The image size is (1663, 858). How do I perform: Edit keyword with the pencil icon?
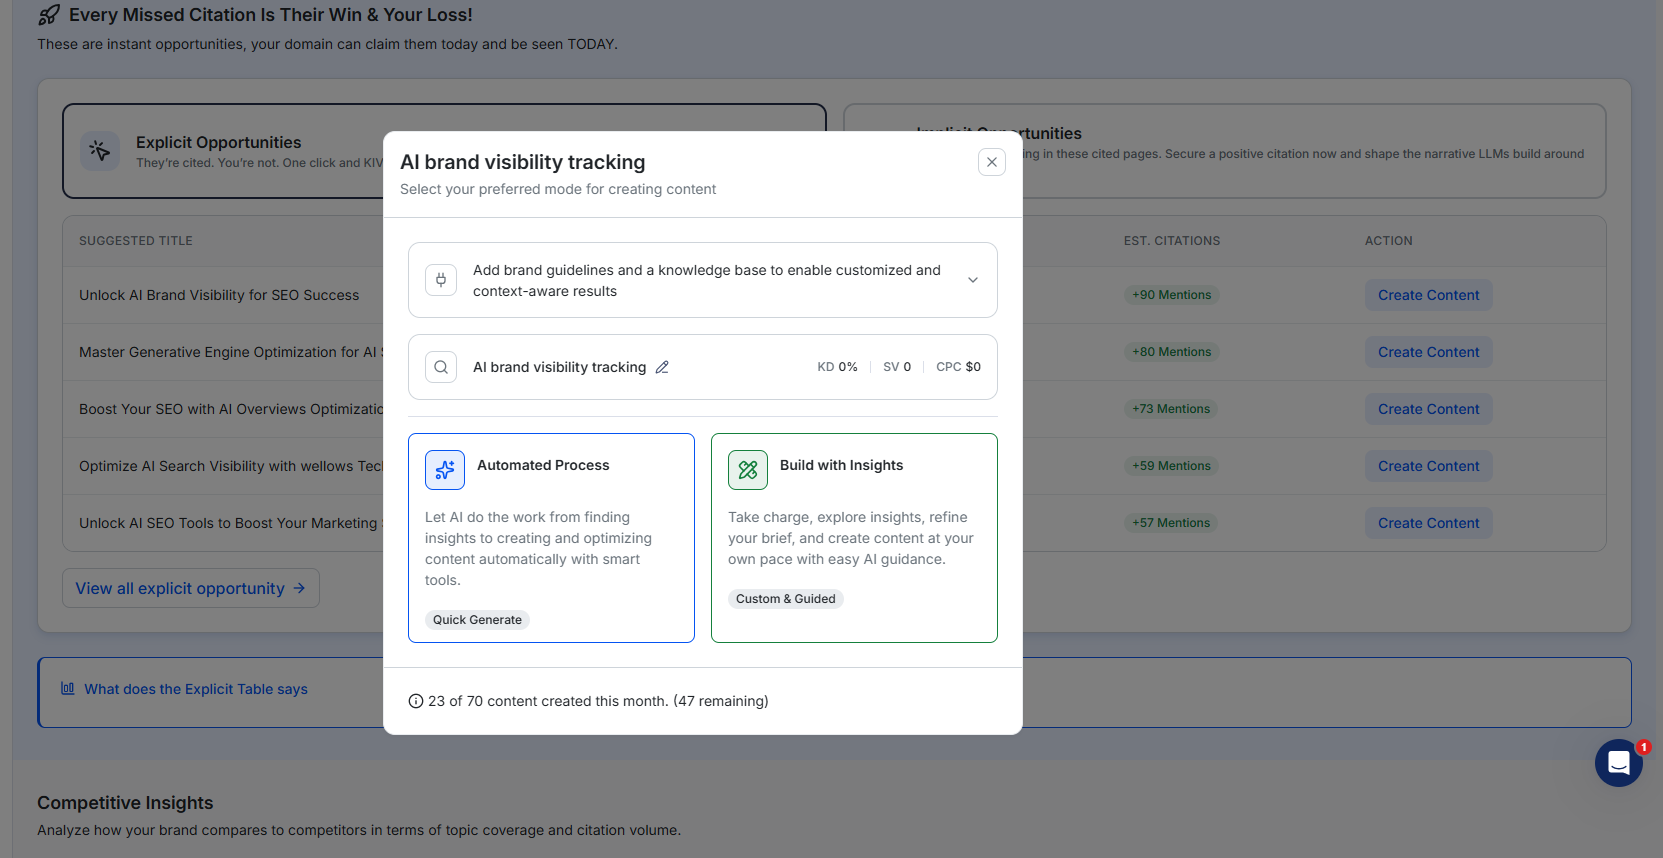click(662, 367)
